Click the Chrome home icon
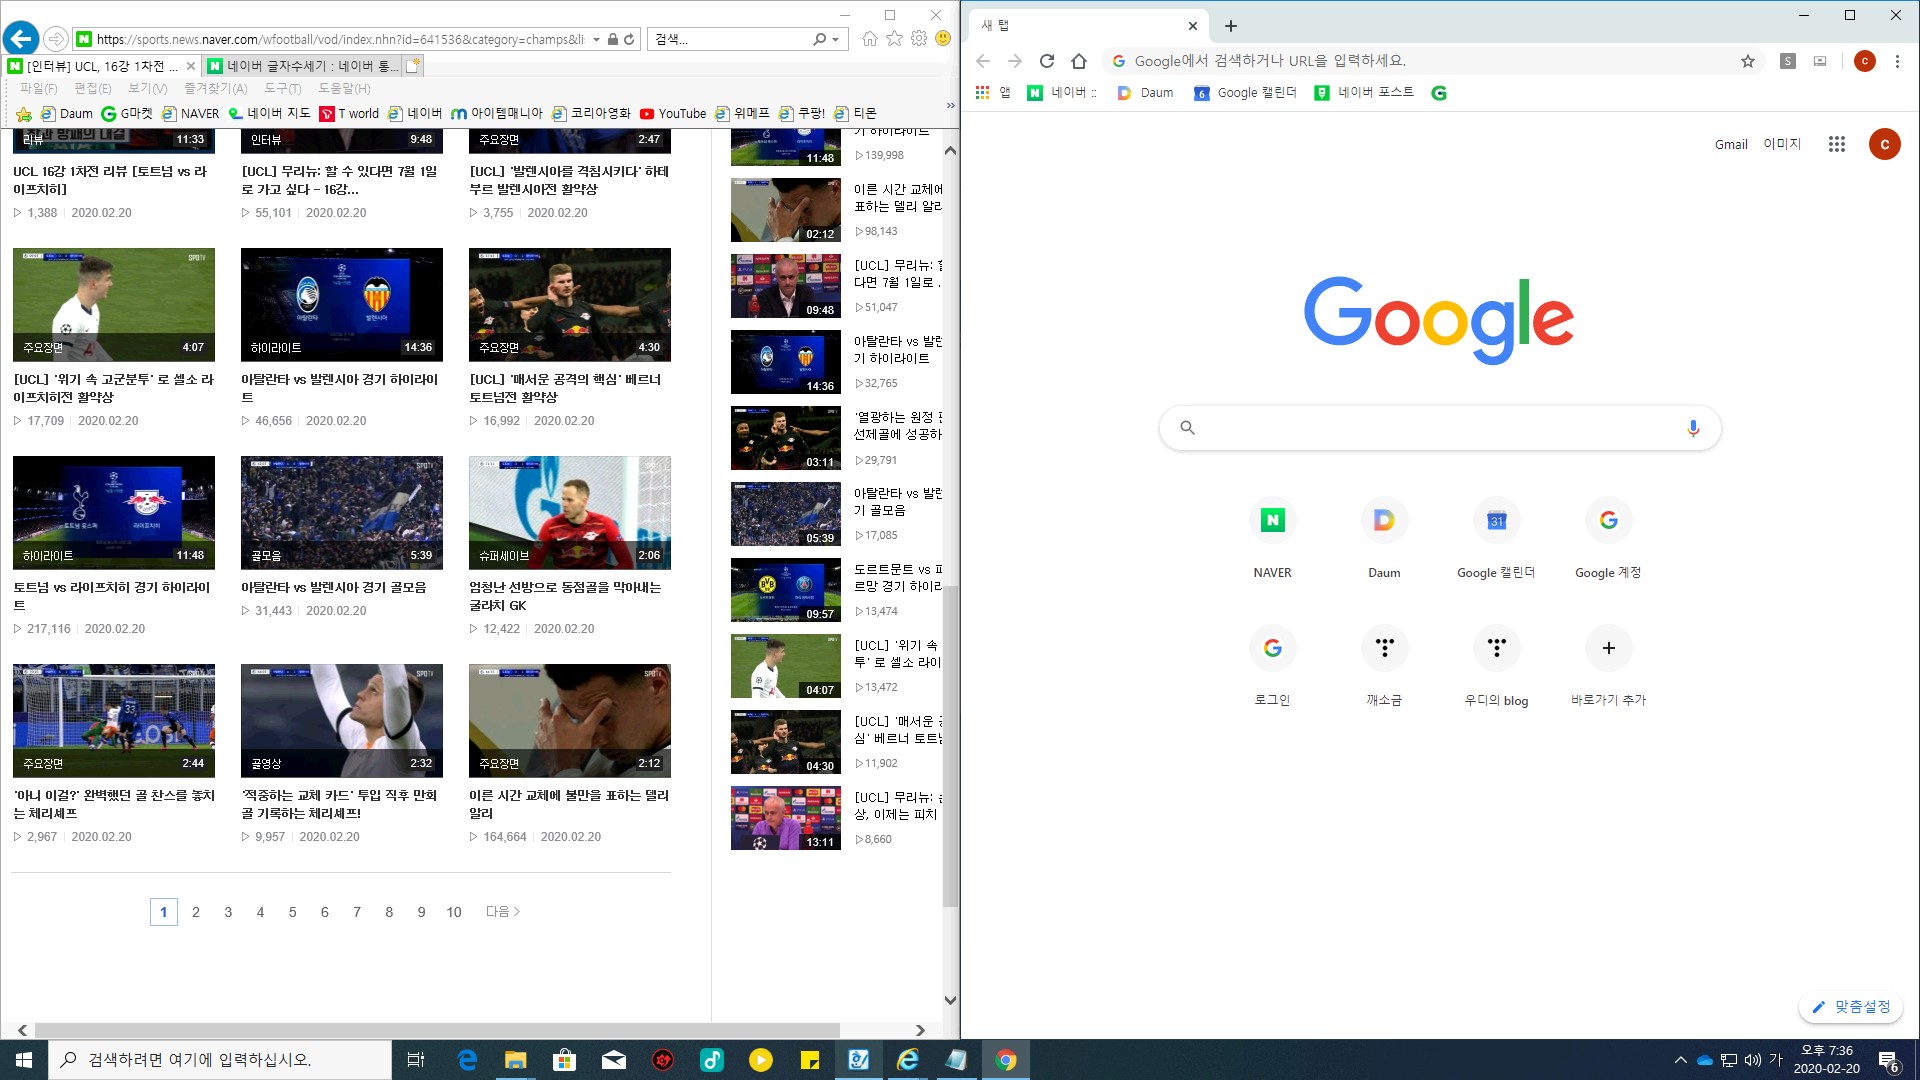Screen dimensions: 1920x1080 (x=1078, y=61)
